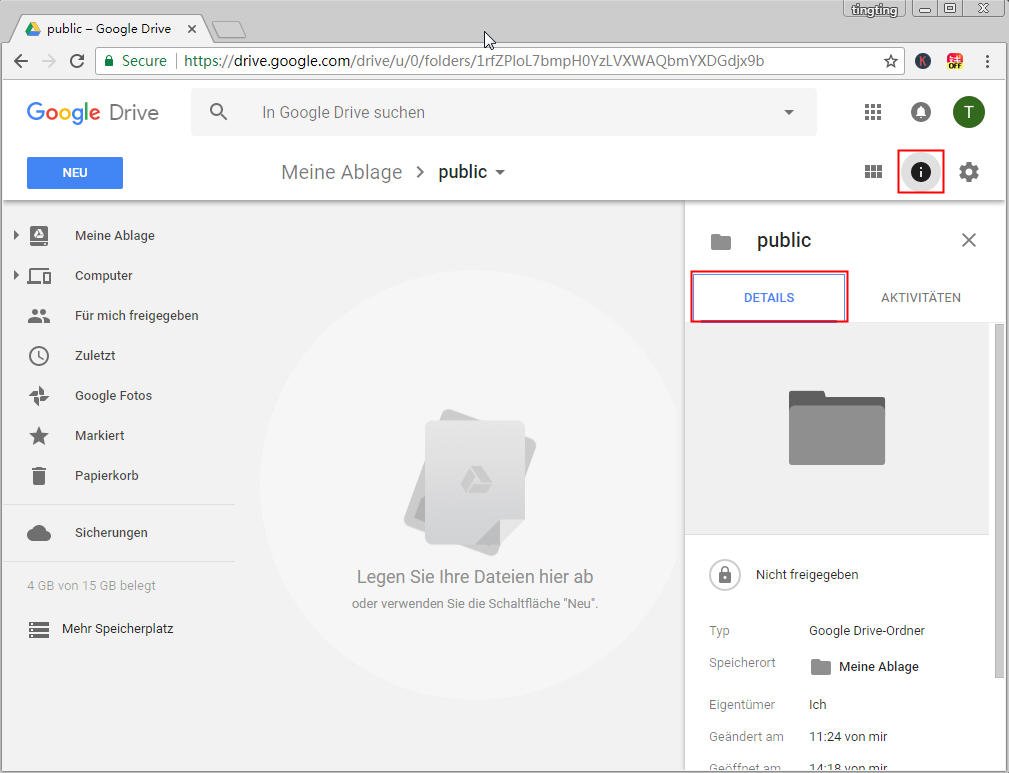Screen dimensions: 1009x773
Task: Click the details panel scrollbar
Action: (999, 501)
